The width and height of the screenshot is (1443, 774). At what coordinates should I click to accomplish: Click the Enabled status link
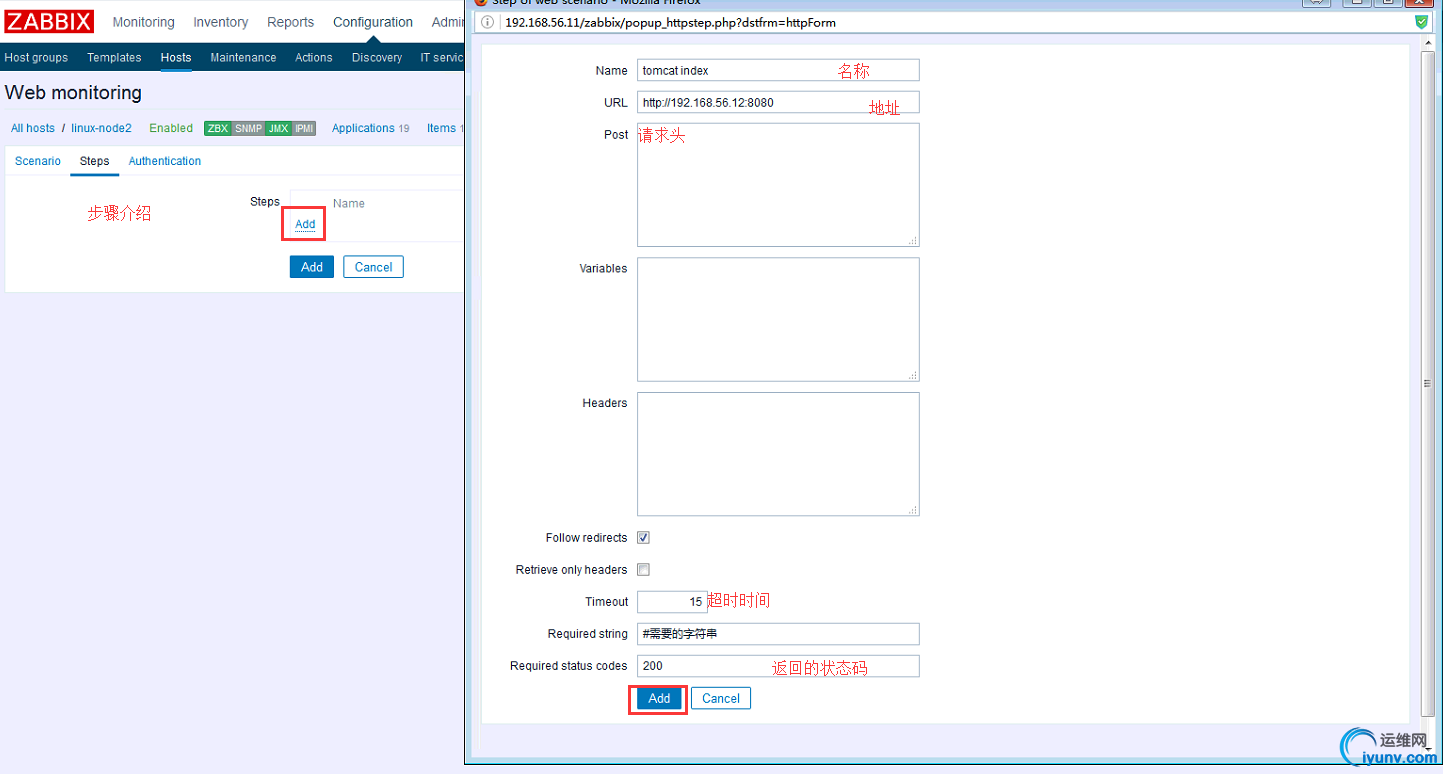coord(171,128)
